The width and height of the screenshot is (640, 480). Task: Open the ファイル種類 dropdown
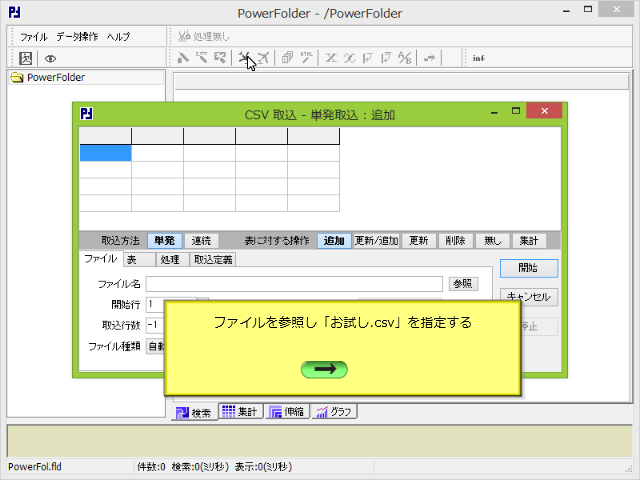155,346
